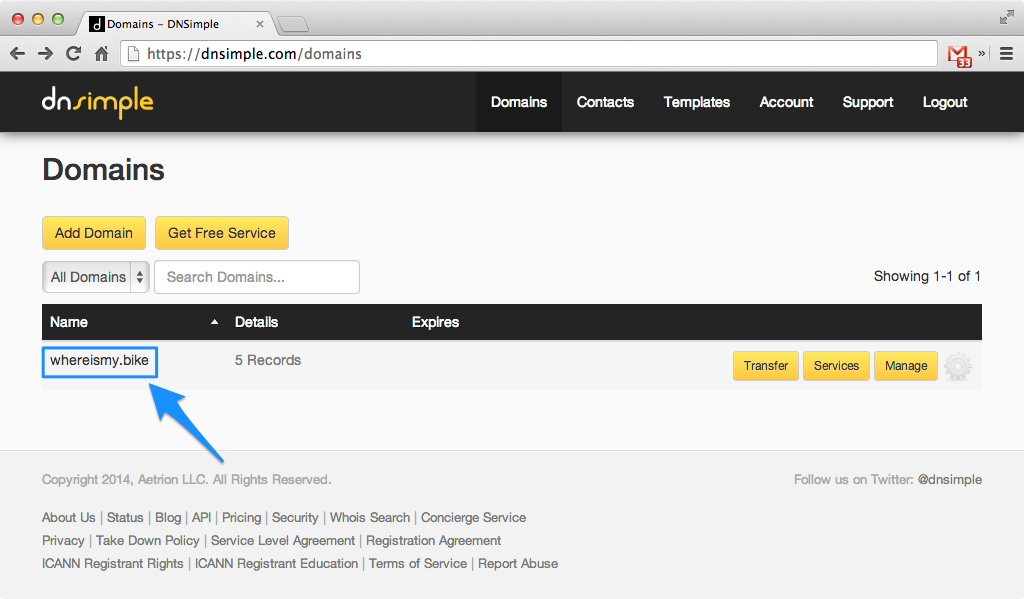1024x599 pixels.
Task: Open the Concierge Service footer link
Action: (473, 517)
